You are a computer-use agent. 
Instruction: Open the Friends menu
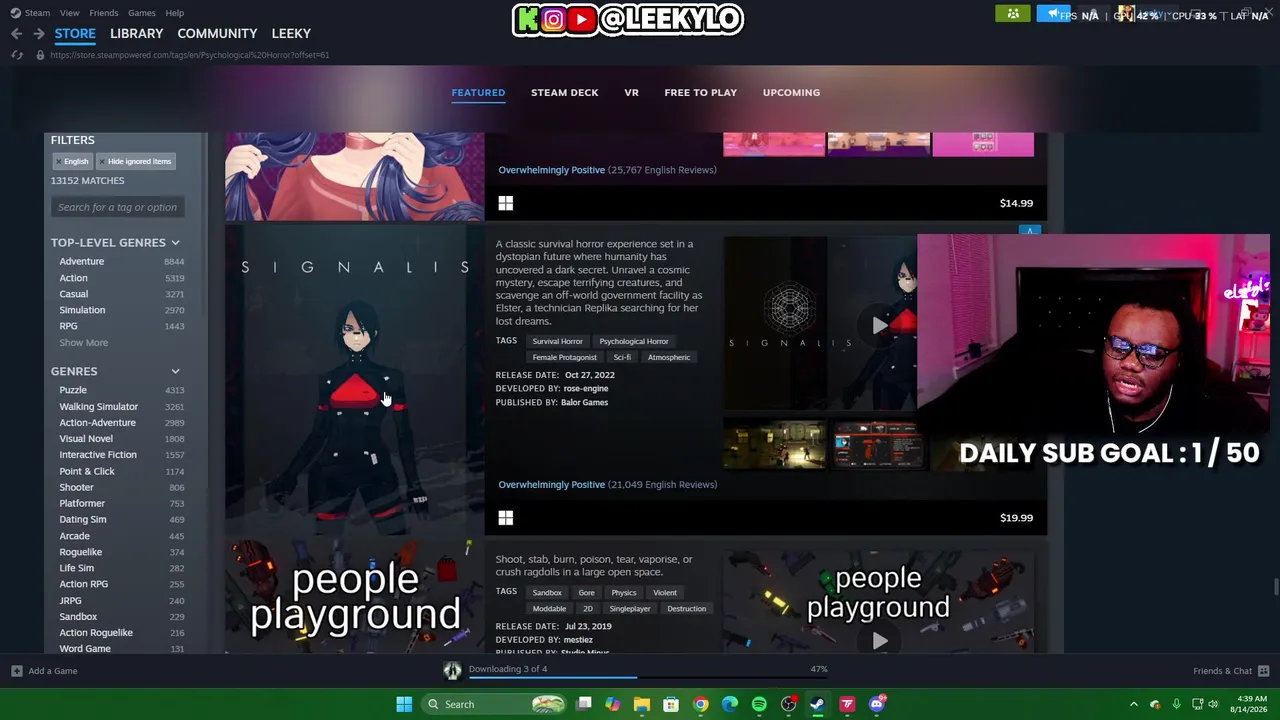point(103,13)
